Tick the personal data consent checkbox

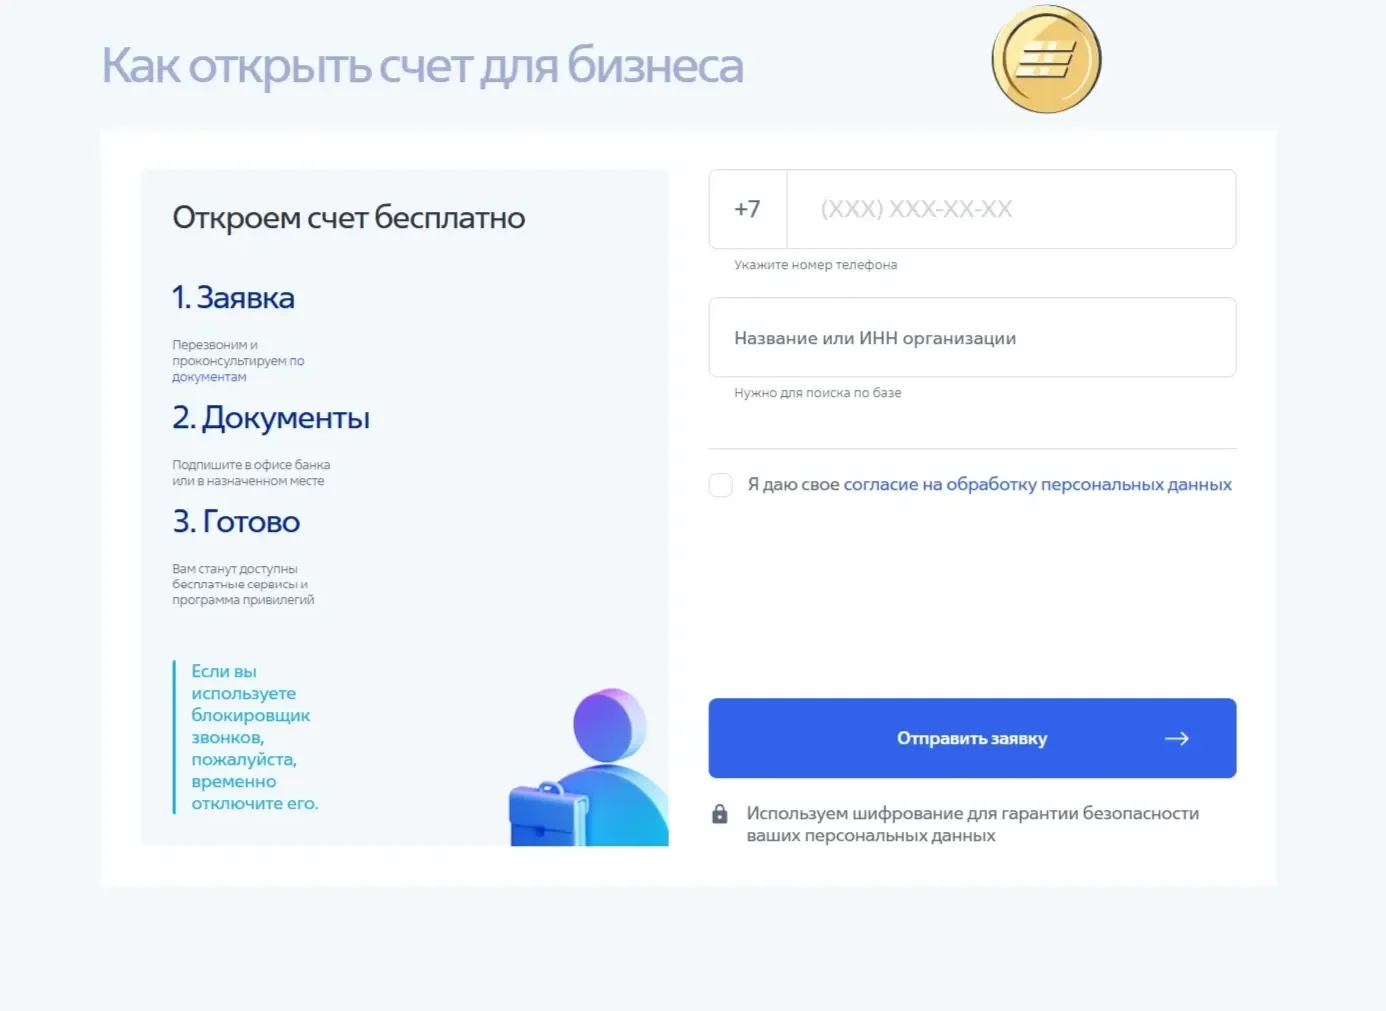tap(720, 485)
